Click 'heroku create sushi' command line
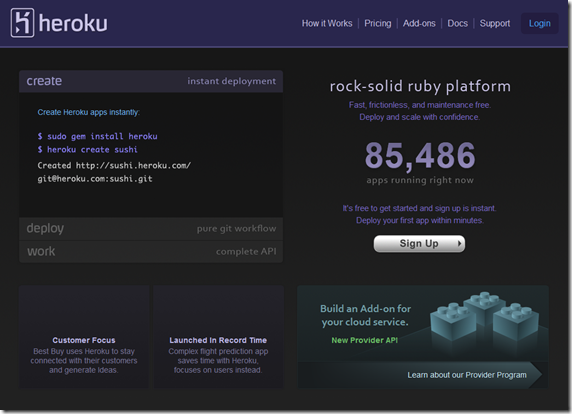This screenshot has width=572, height=414. pos(88,150)
